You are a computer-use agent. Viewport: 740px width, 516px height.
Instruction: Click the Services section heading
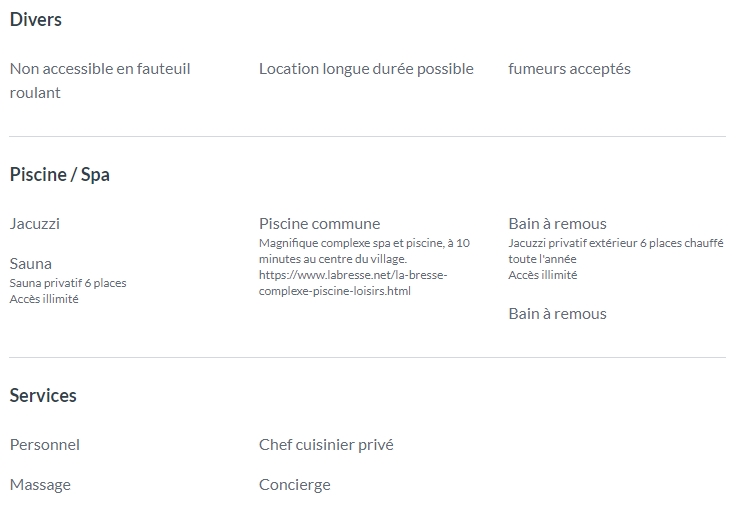[43, 396]
